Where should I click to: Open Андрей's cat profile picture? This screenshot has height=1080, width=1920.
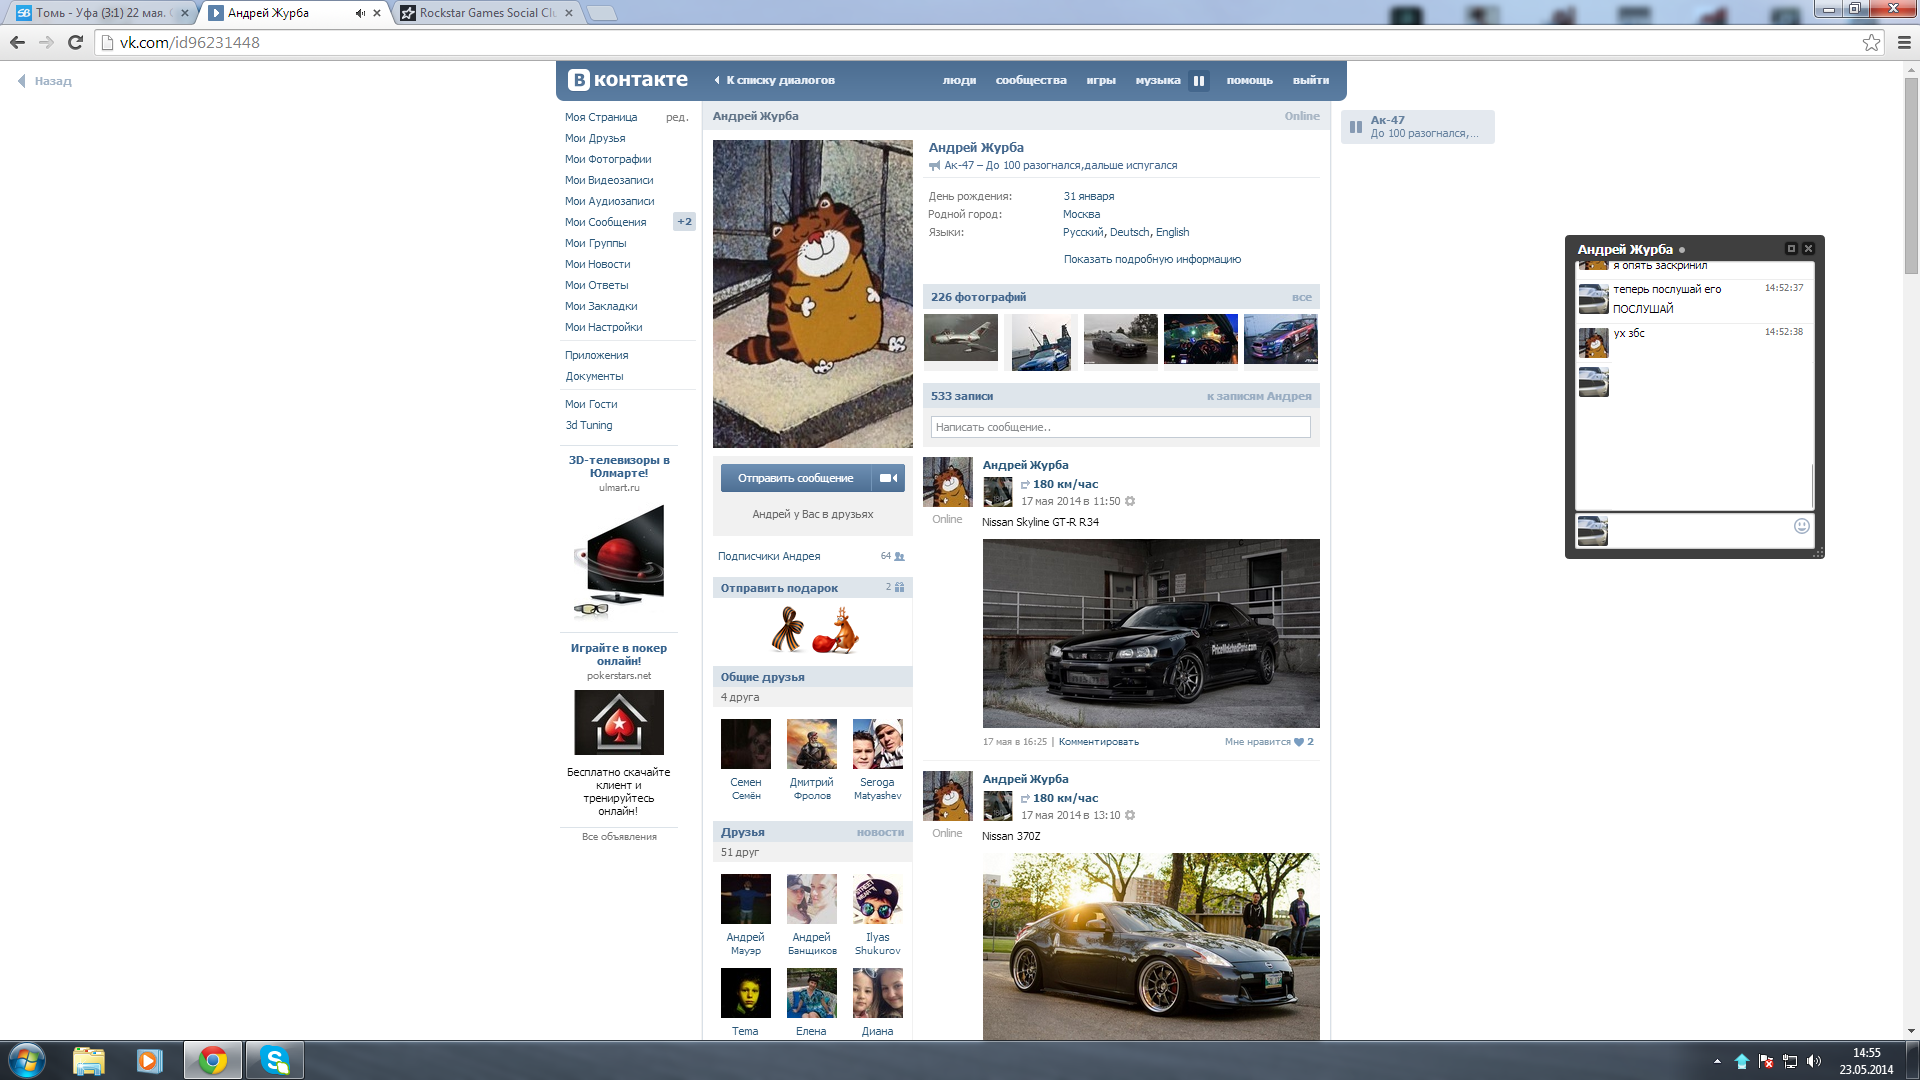tap(812, 294)
